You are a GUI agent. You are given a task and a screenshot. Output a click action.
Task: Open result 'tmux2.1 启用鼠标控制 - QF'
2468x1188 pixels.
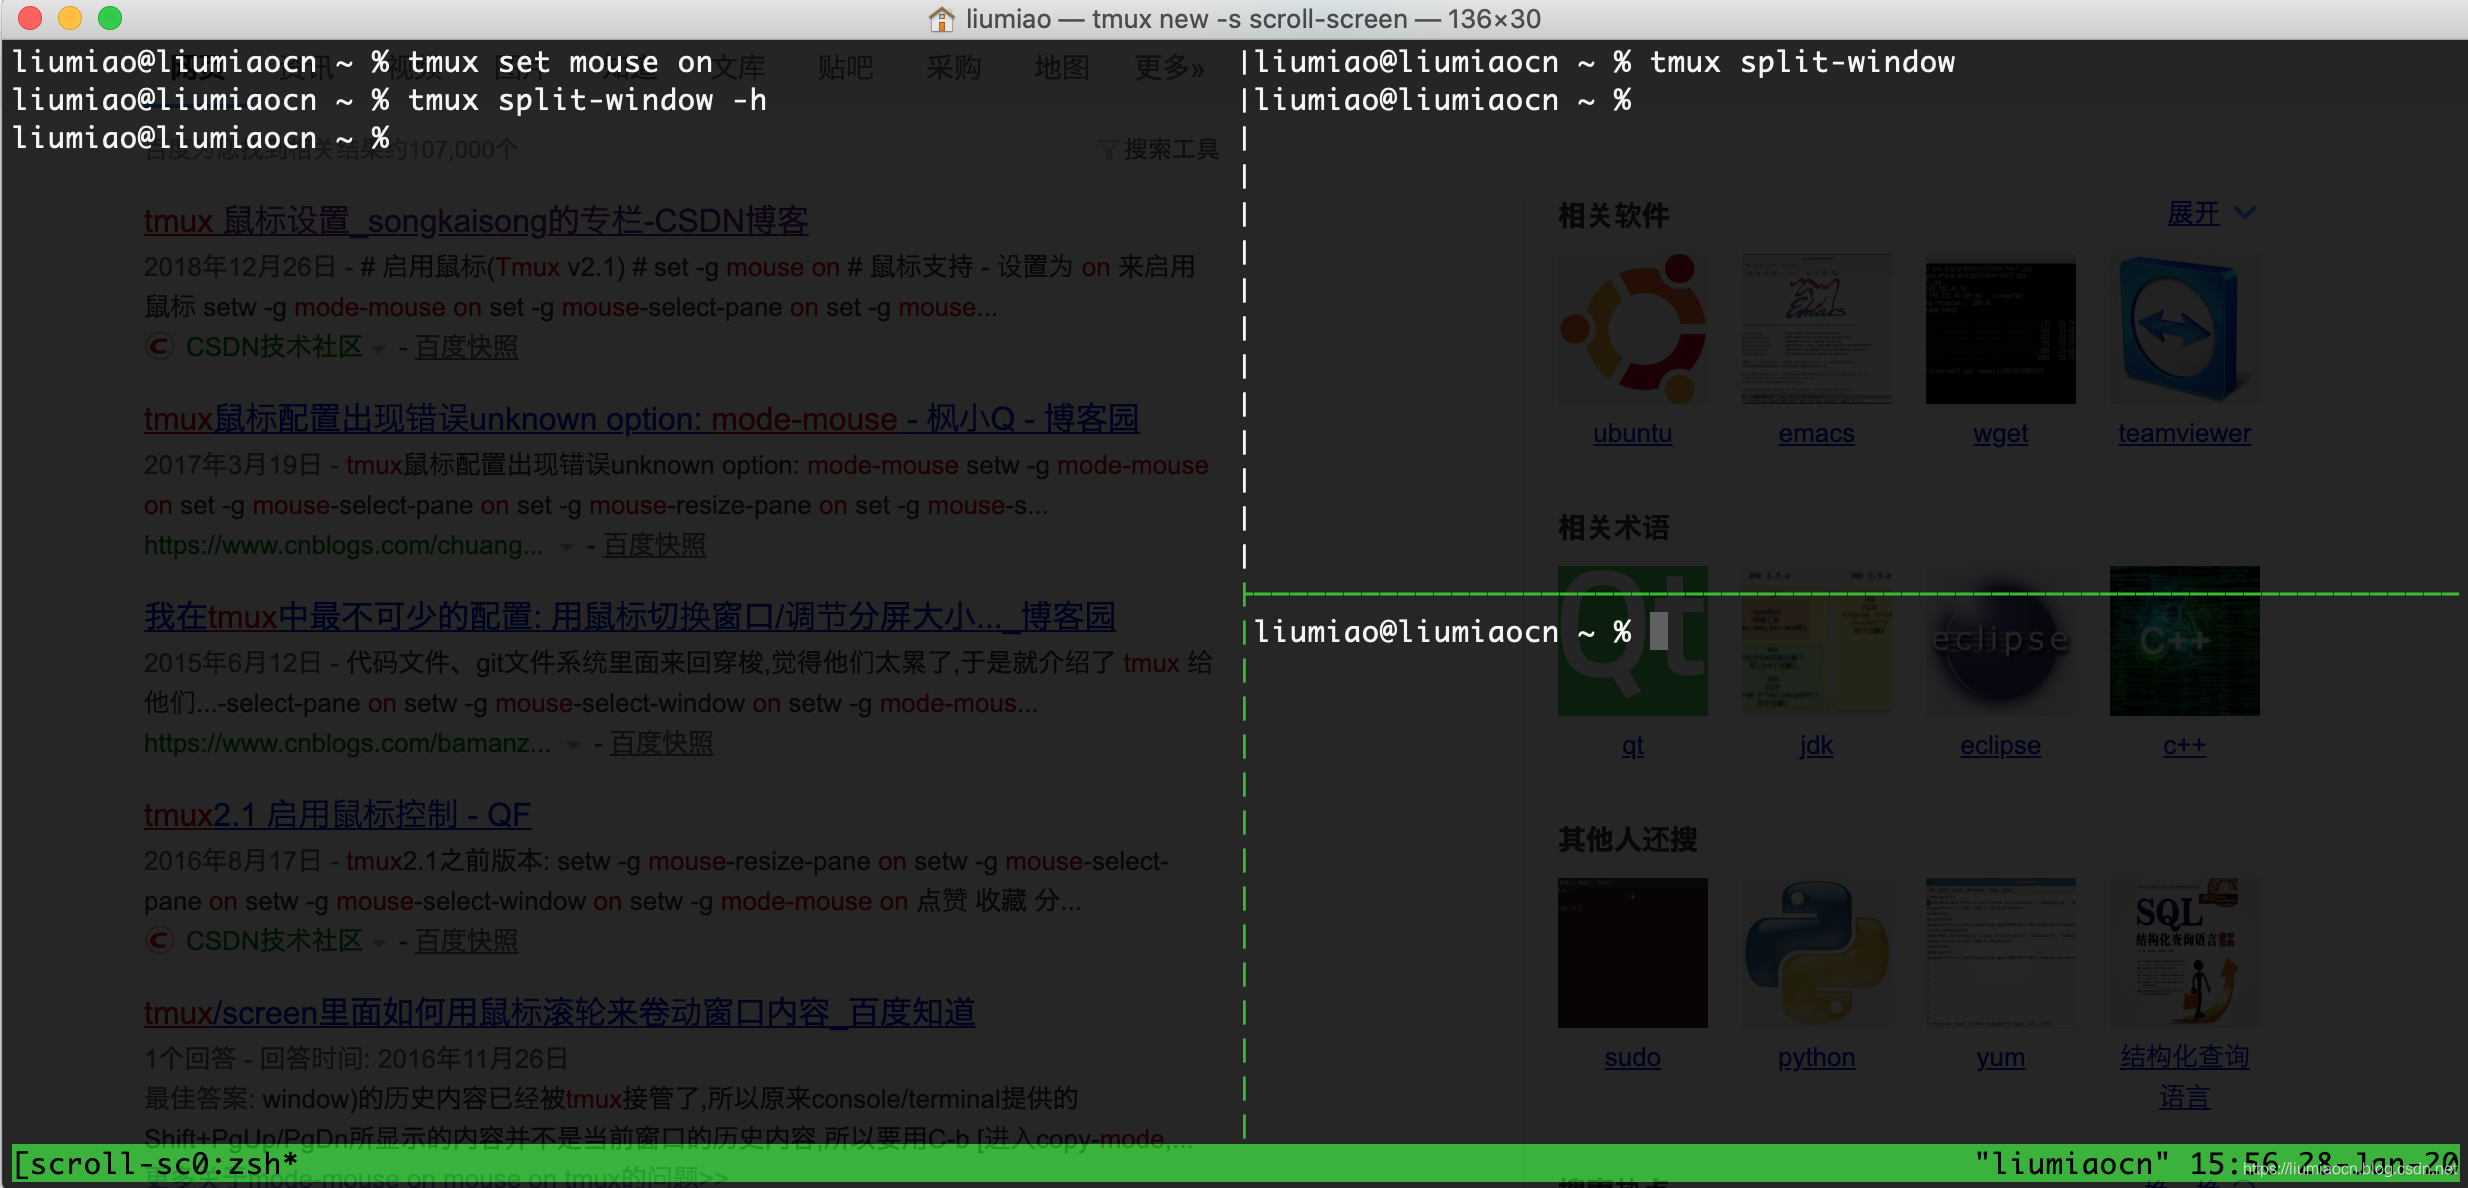point(337,814)
